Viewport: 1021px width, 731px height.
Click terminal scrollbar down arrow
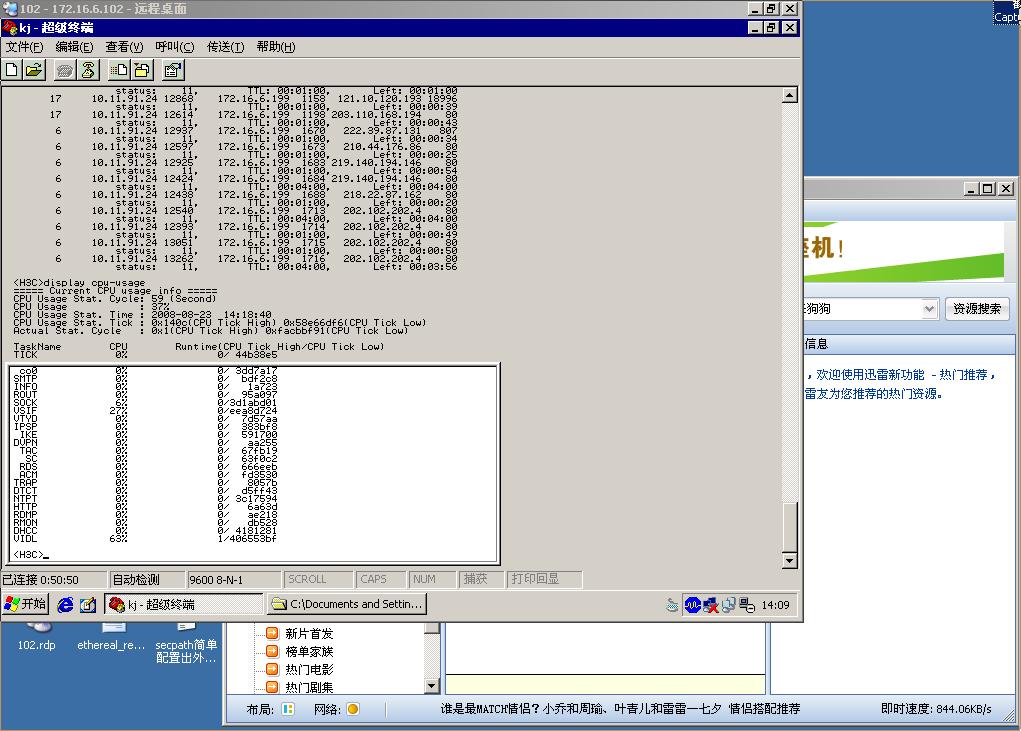789,561
